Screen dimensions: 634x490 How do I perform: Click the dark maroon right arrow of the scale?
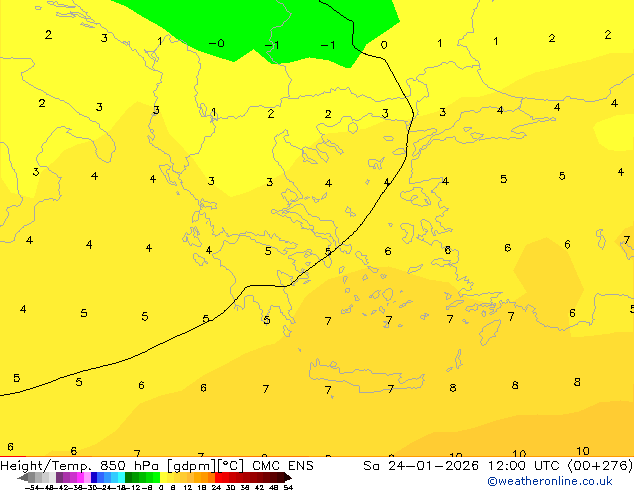pyautogui.click(x=288, y=478)
